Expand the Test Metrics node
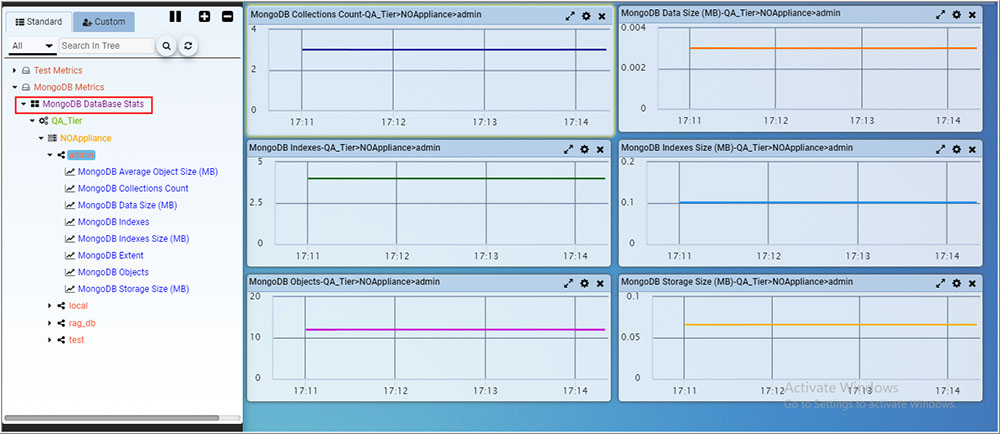Screen dimensions: 1000x434 click(x=14, y=71)
